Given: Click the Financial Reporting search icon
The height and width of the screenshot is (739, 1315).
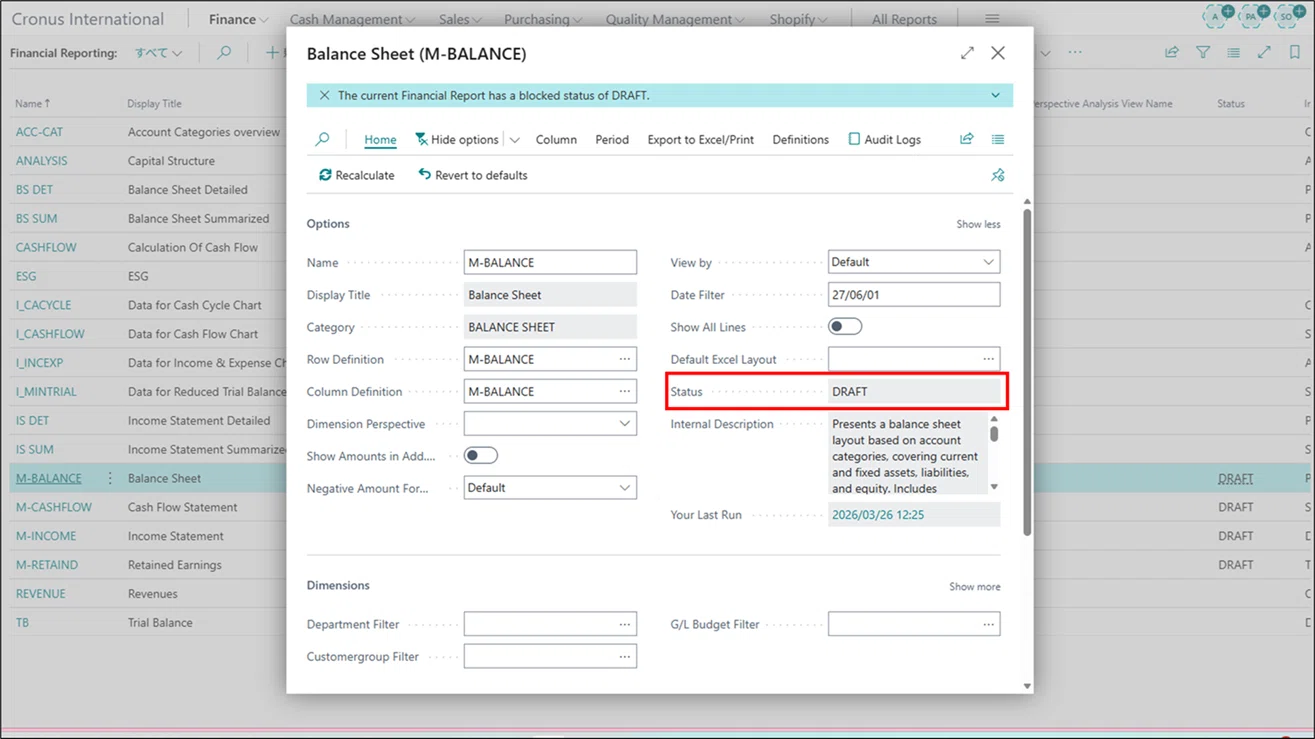Looking at the screenshot, I should [224, 53].
